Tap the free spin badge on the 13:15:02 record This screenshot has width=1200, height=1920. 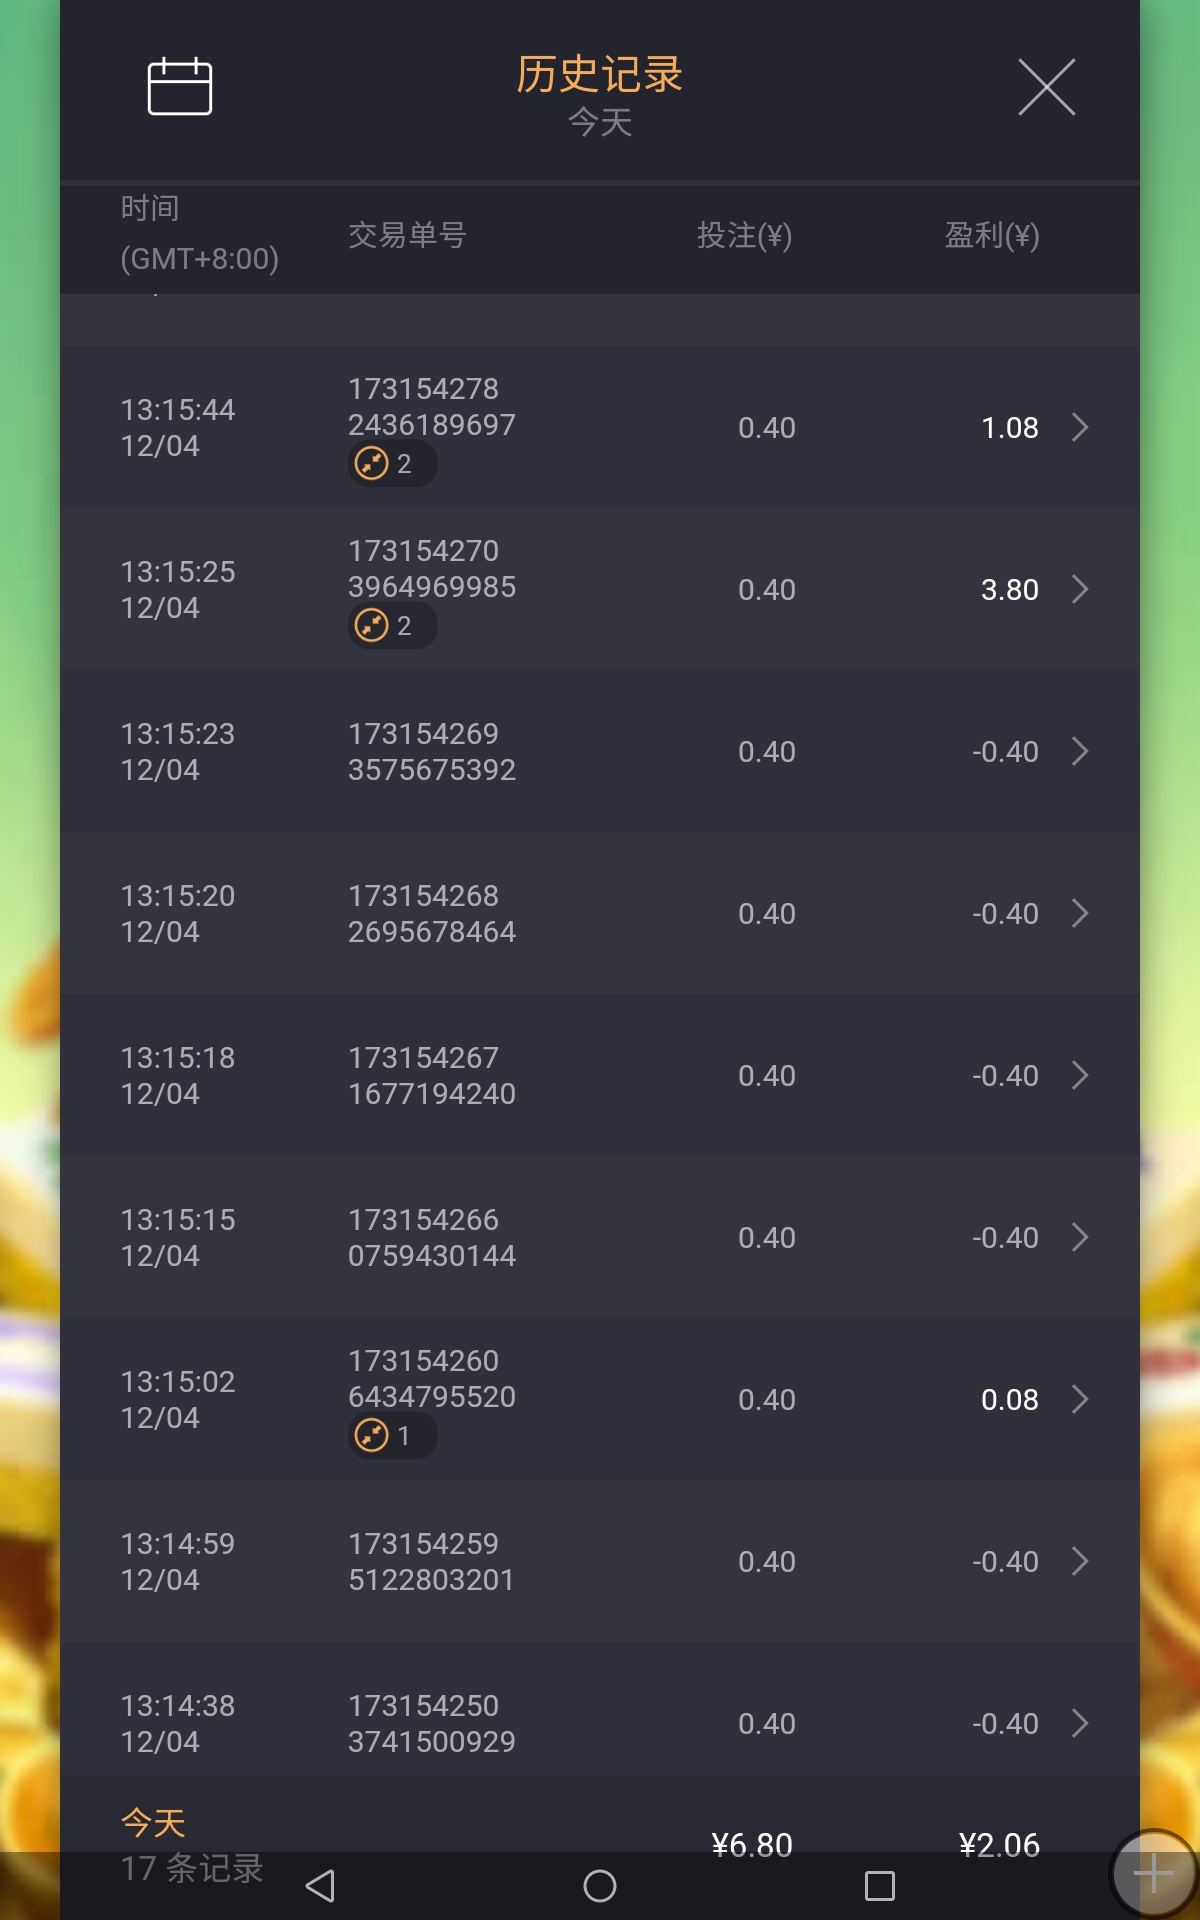[x=391, y=1436]
